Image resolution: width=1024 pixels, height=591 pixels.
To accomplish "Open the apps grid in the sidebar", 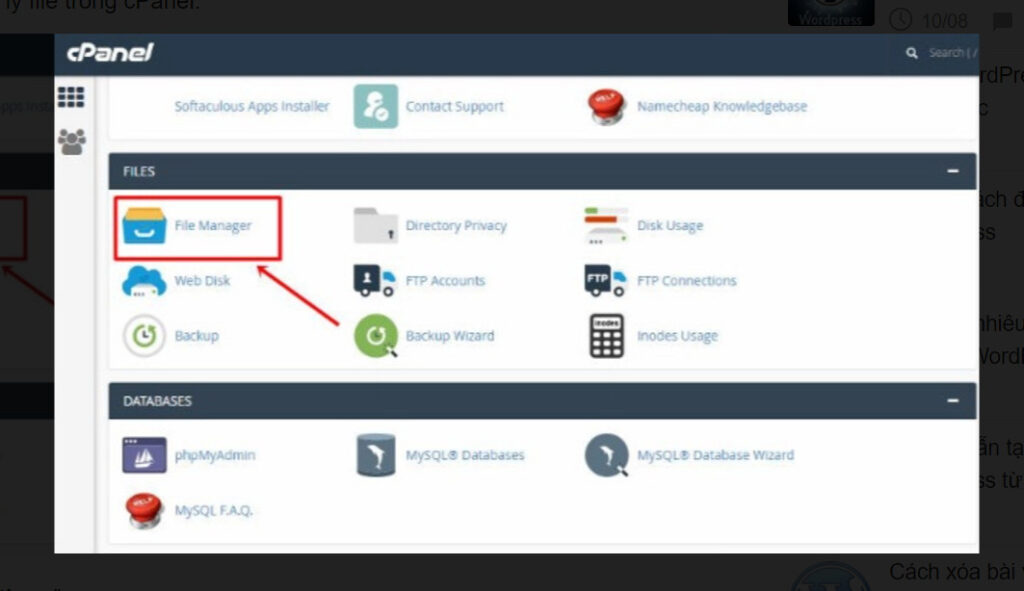I will [x=70, y=95].
